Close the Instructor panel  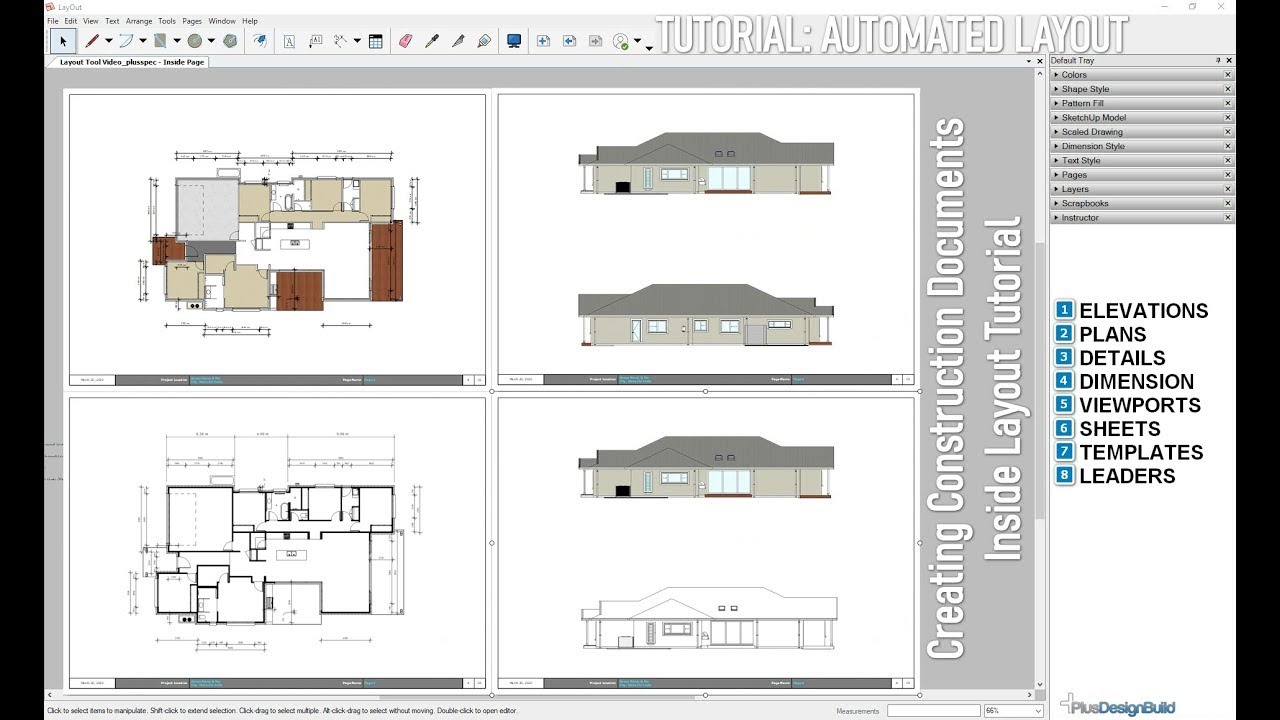(1228, 218)
